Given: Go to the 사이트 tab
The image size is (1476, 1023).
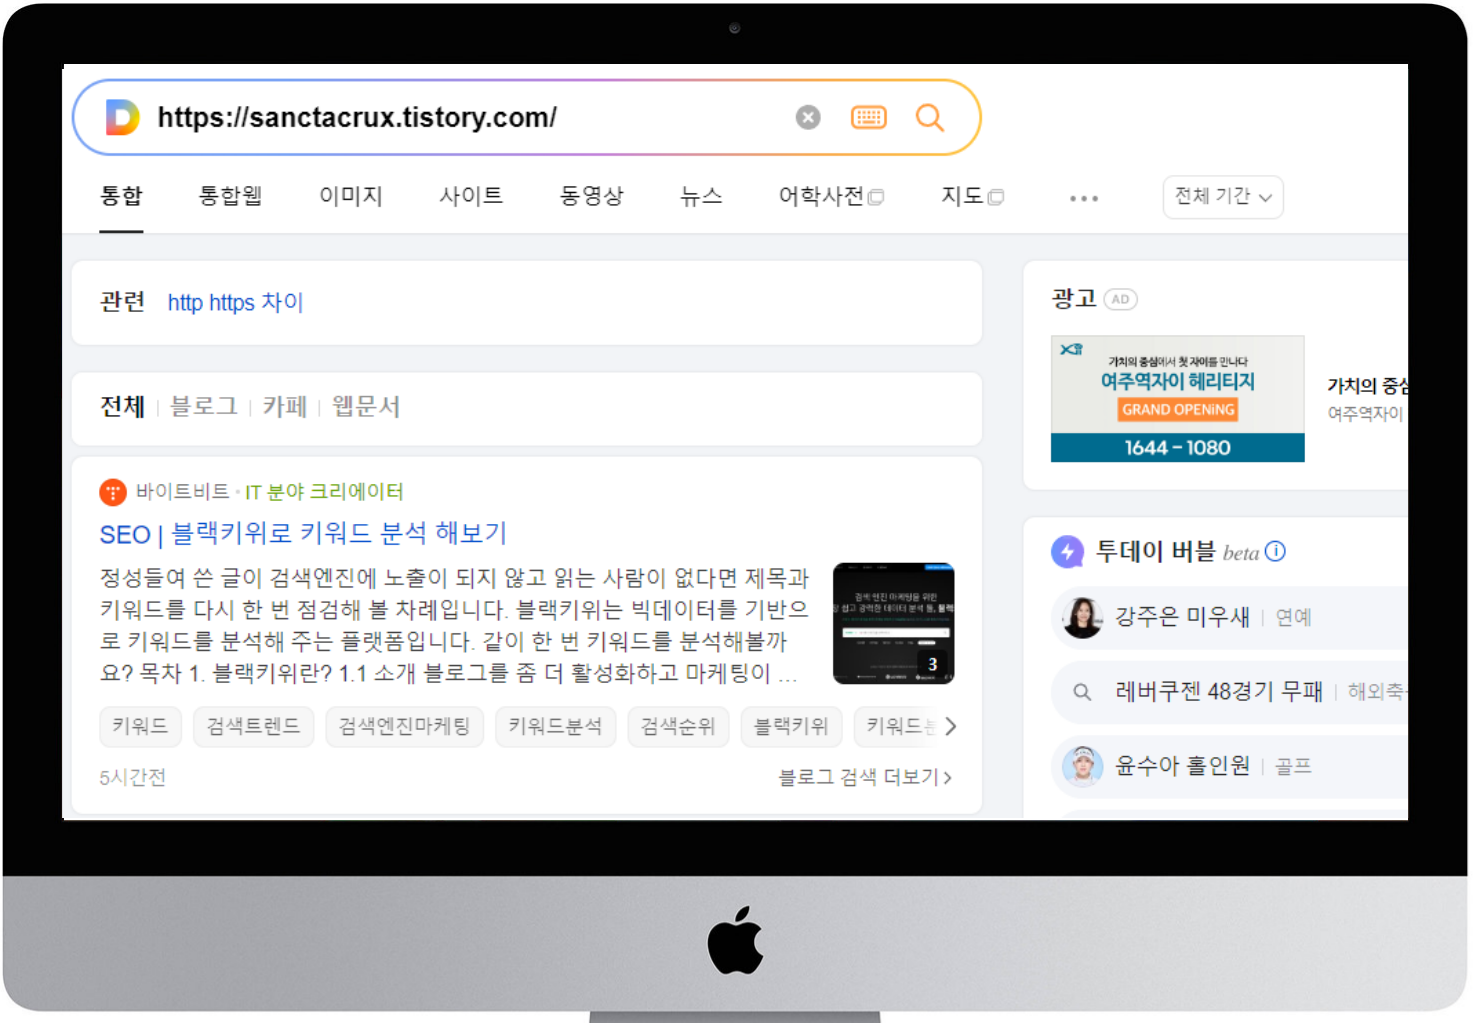Looking at the screenshot, I should click(471, 196).
